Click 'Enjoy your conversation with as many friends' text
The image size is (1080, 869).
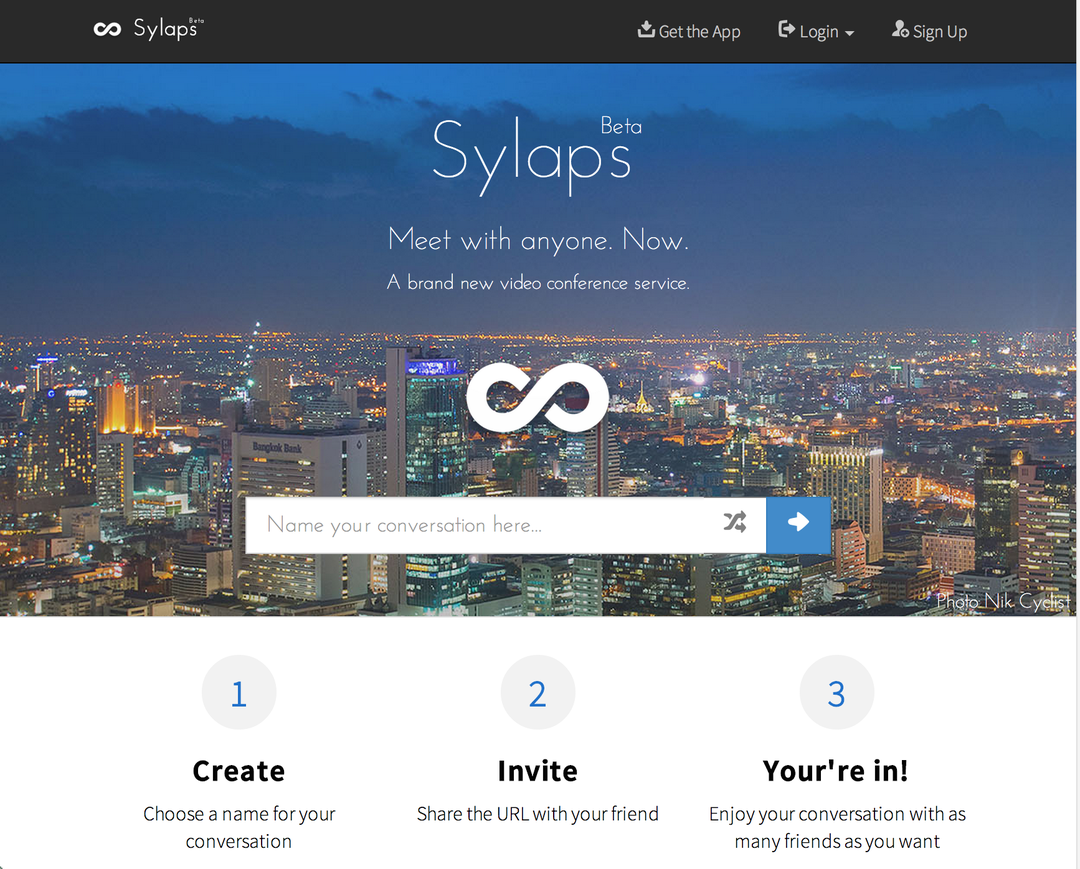tap(837, 827)
